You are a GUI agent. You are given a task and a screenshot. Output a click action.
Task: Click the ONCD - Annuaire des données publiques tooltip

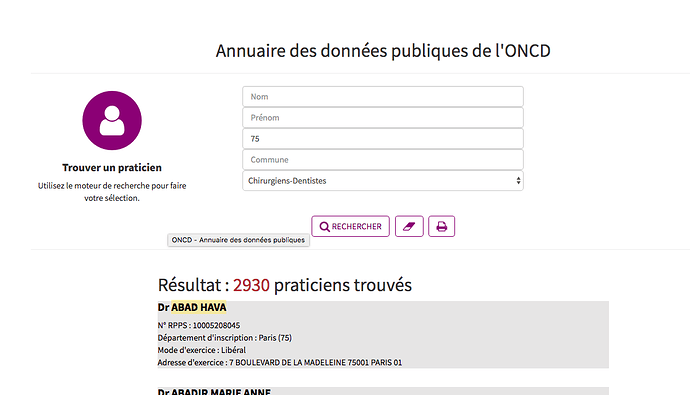238,240
